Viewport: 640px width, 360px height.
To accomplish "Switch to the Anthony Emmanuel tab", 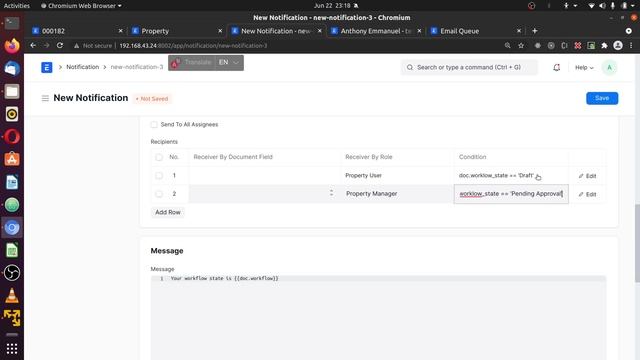I will 376,31.
